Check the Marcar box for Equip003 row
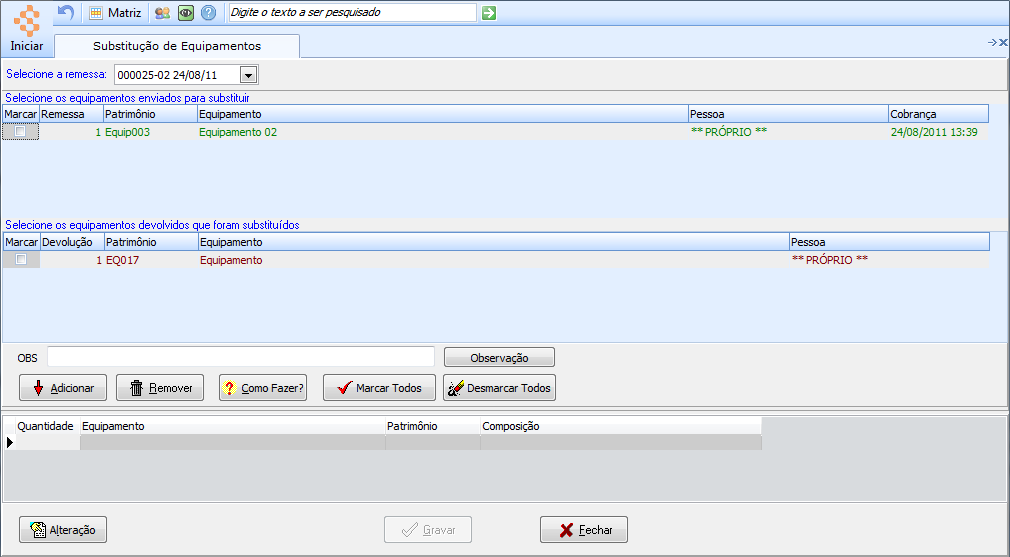Screen dimensions: 1010x557 (x=21, y=131)
